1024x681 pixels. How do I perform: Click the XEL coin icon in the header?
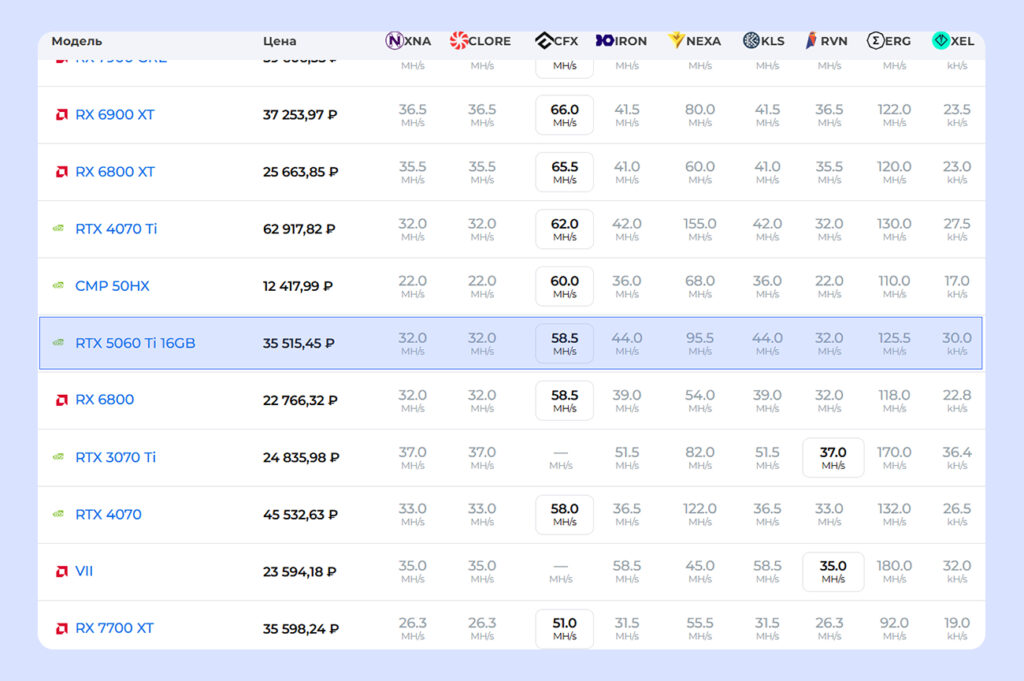pyautogui.click(x=940, y=40)
